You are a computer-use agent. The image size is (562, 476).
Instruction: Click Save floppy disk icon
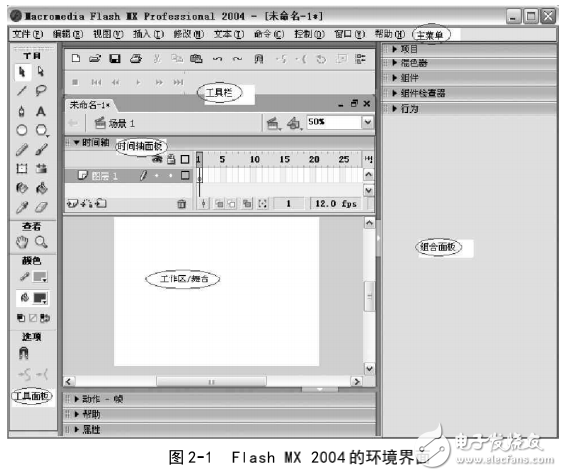tap(115, 59)
